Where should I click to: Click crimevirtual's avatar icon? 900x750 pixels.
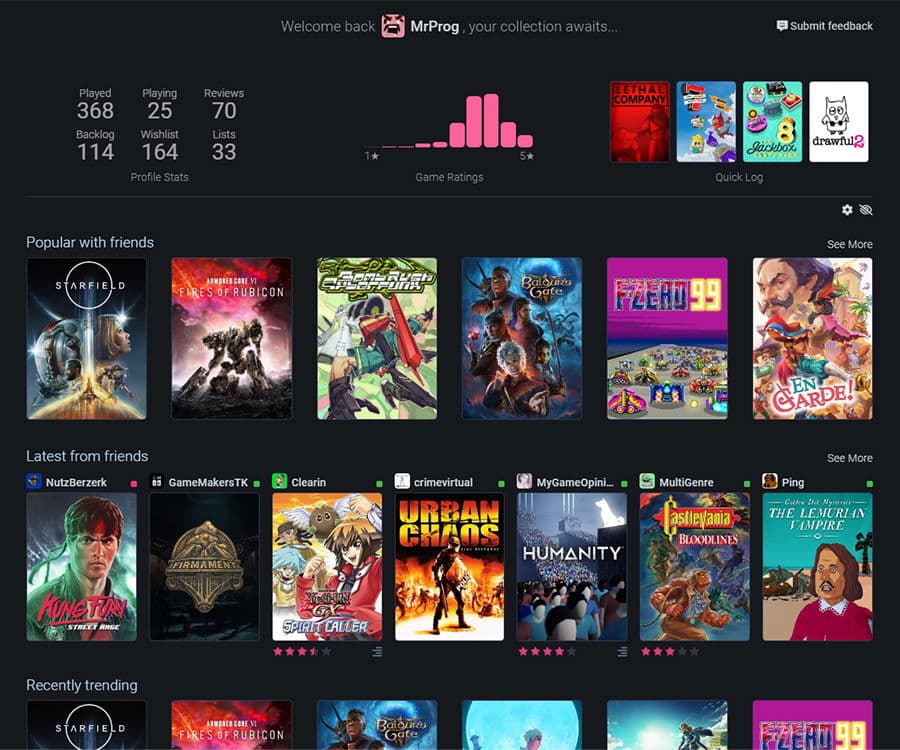click(x=402, y=481)
